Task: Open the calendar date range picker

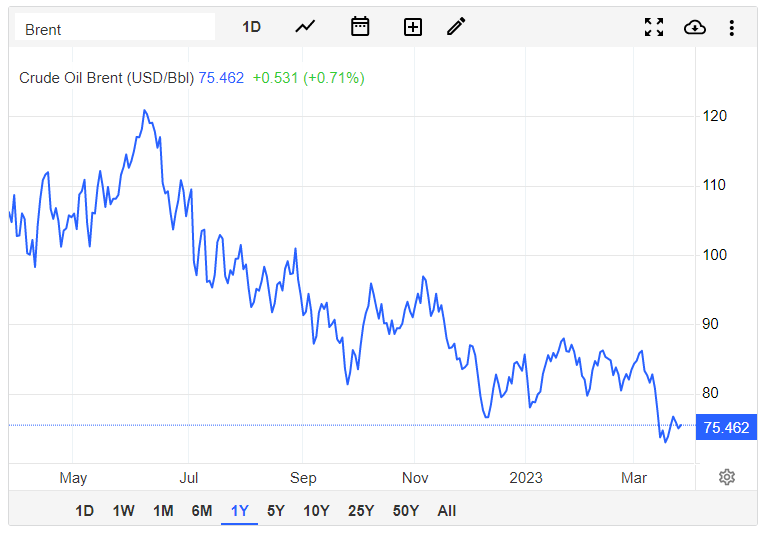Action: click(x=360, y=26)
